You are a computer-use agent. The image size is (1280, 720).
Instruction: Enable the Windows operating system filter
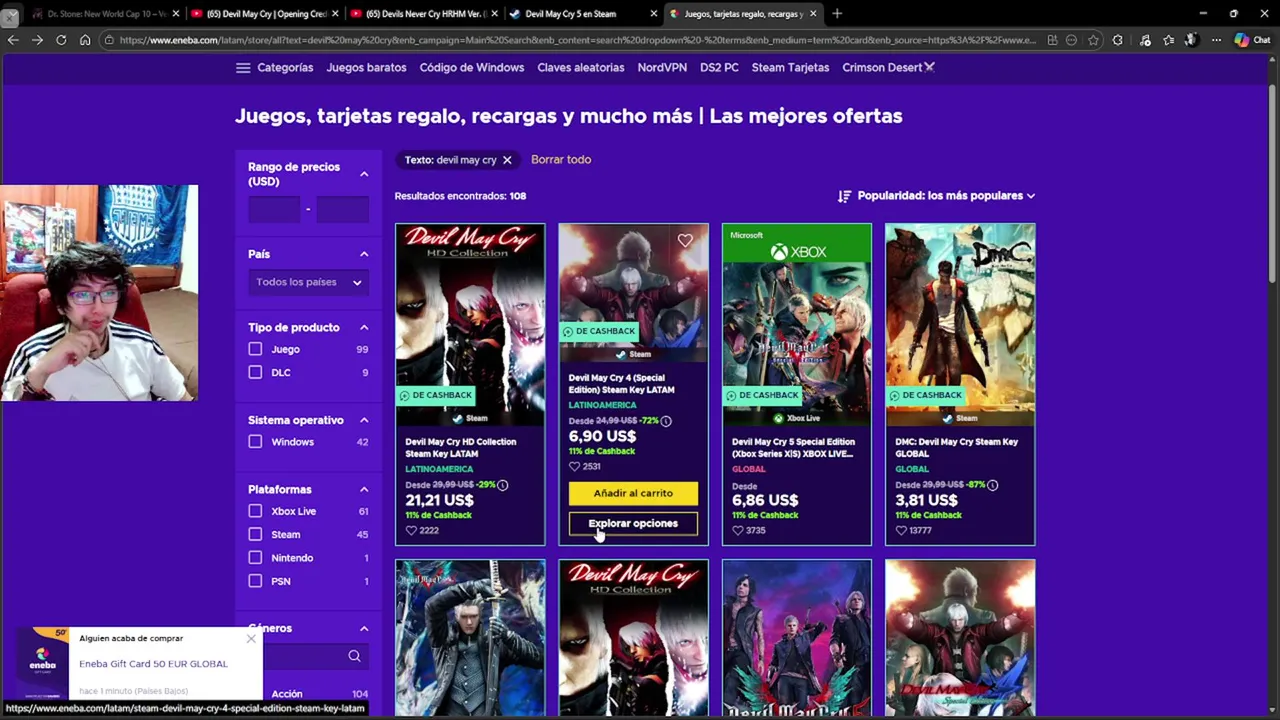click(255, 442)
